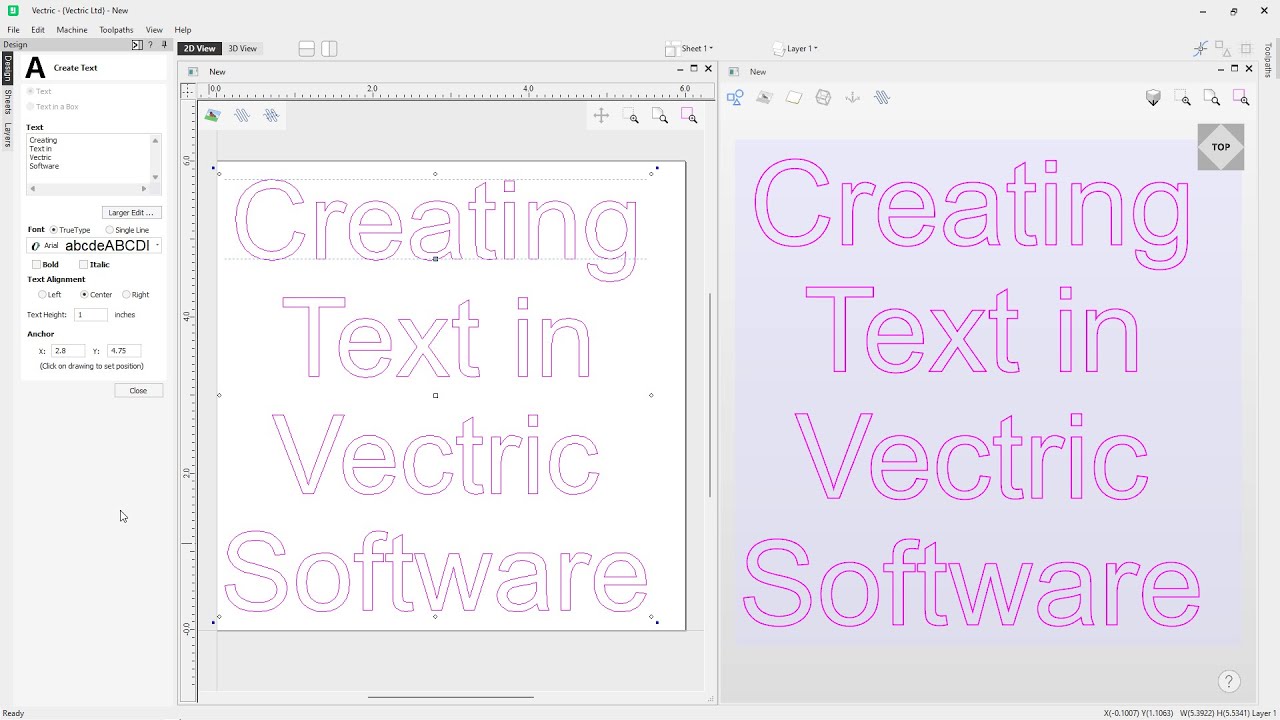Toggle bitmap display icon in 3D view
1280x720 pixels.
(x=764, y=97)
